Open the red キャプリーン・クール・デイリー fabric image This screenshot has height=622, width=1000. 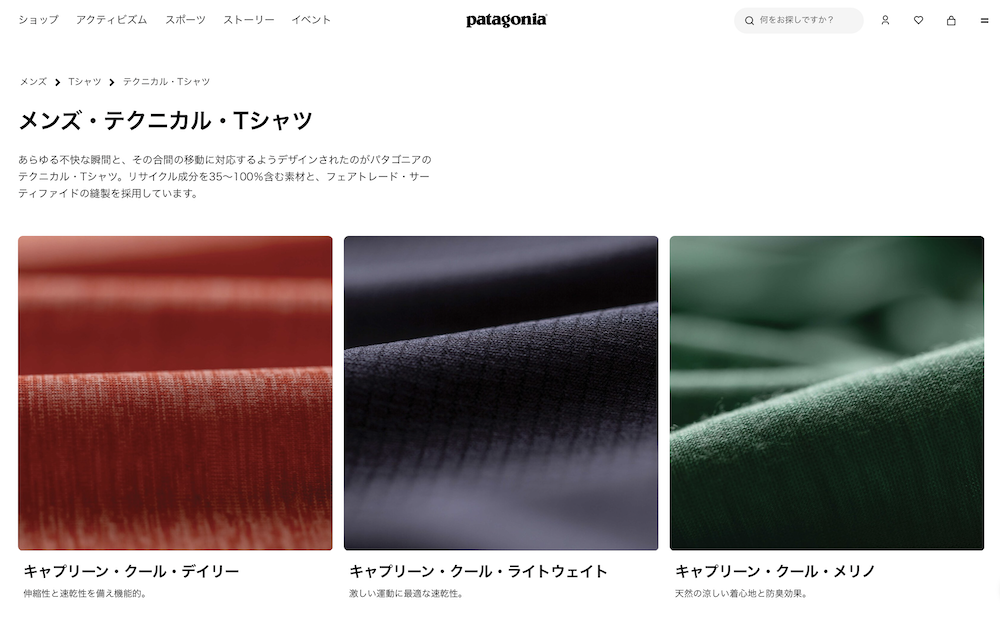tap(175, 393)
